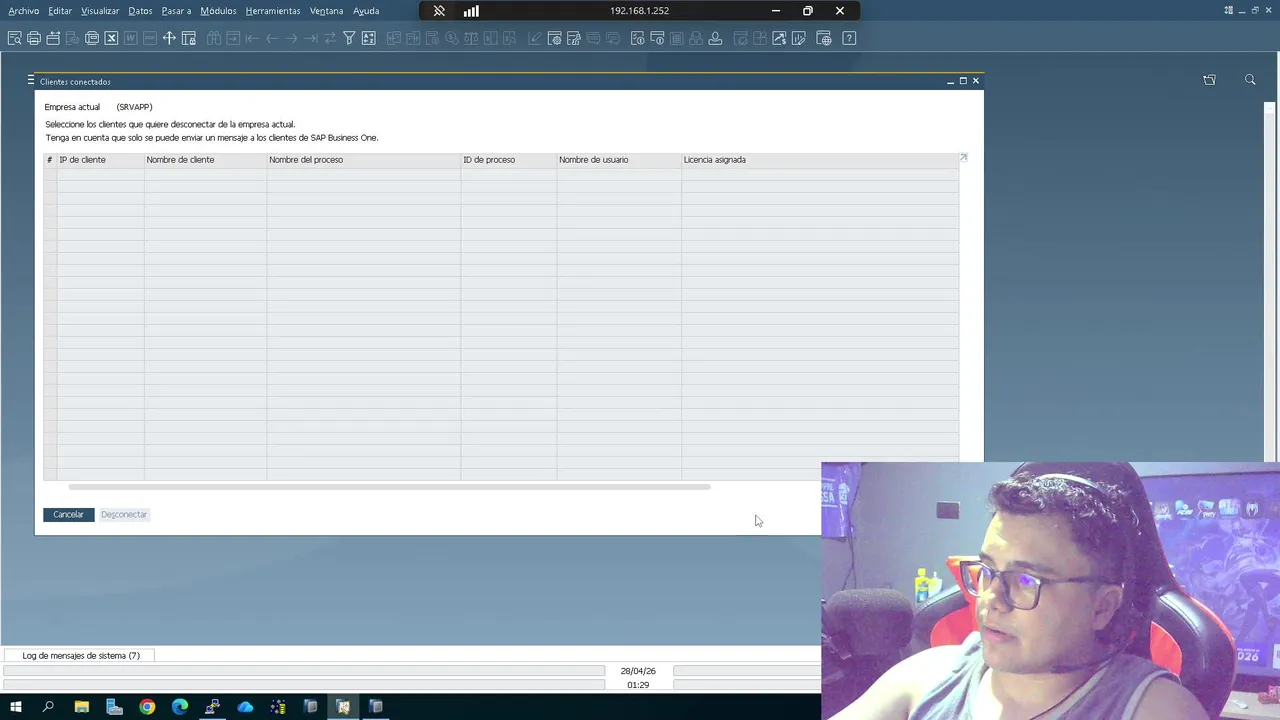
Task: Click the chart-with-pencil toolbar icon
Action: point(798,38)
